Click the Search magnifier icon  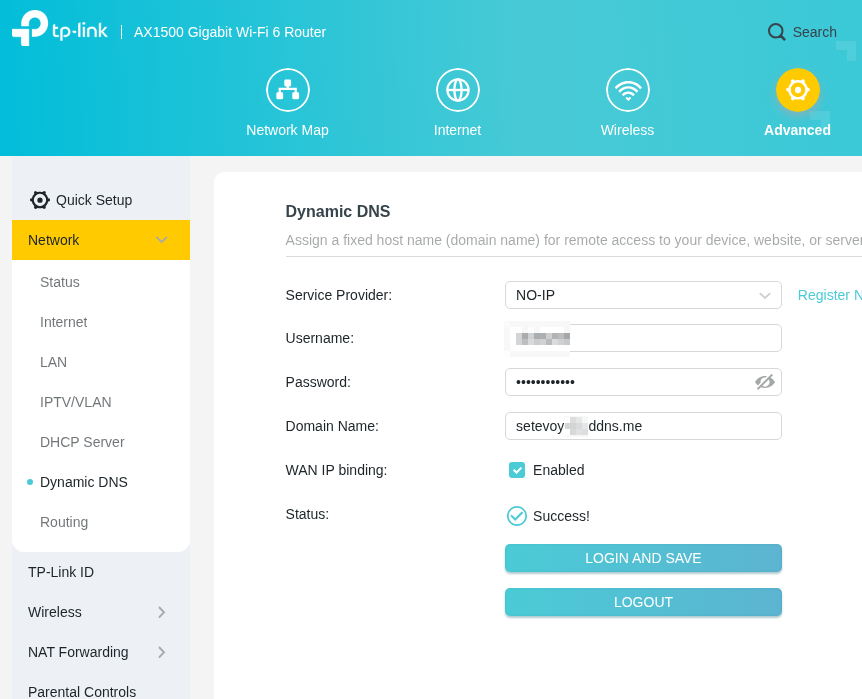tap(777, 32)
